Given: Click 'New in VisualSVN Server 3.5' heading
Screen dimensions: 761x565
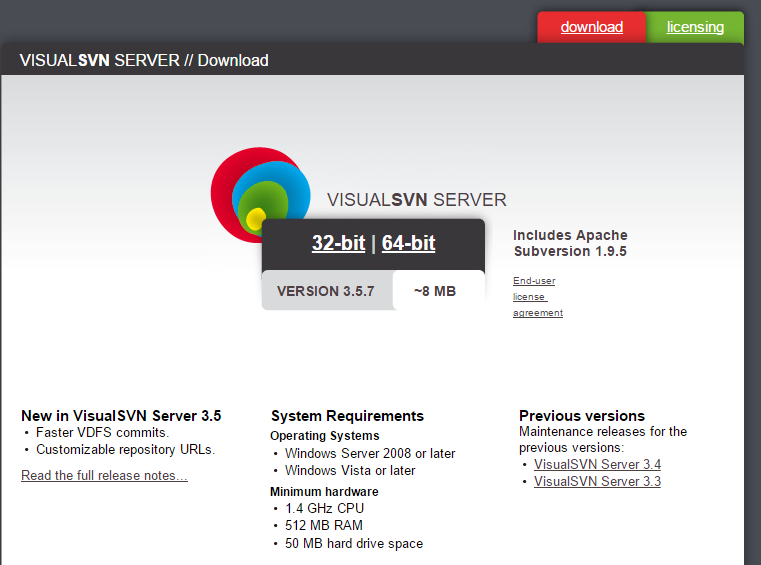Looking at the screenshot, I should pos(121,416).
